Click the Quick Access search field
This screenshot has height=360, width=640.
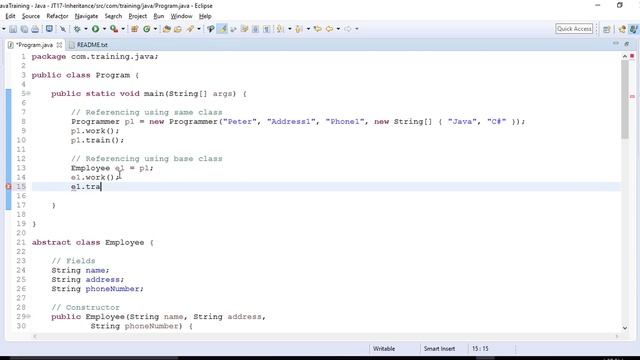click(x=574, y=29)
